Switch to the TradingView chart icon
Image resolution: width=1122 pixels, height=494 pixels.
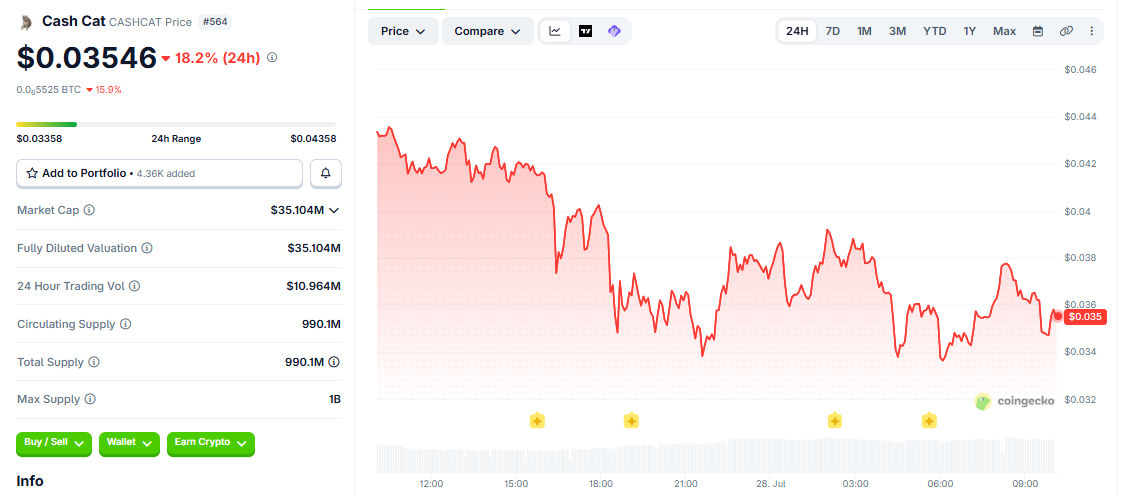[585, 31]
